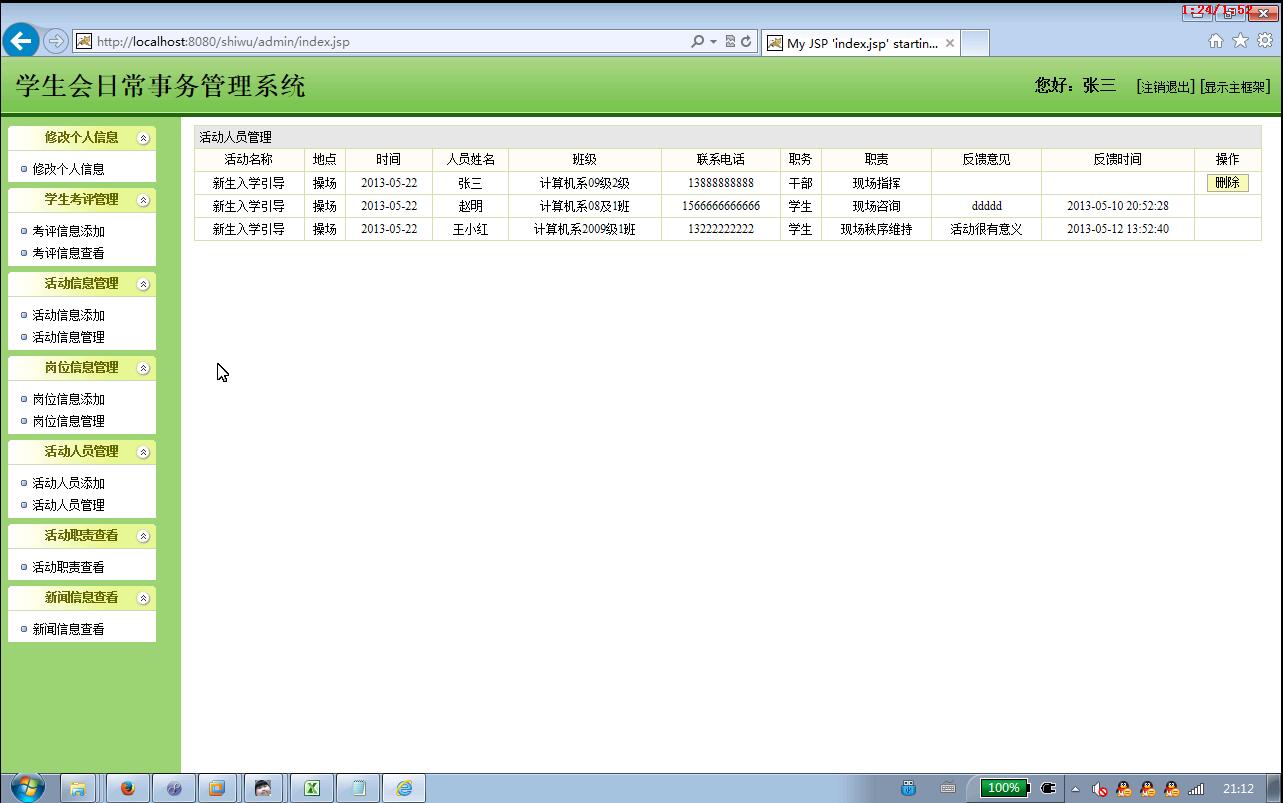Click the taskbar clock 21:12

tap(1238, 788)
